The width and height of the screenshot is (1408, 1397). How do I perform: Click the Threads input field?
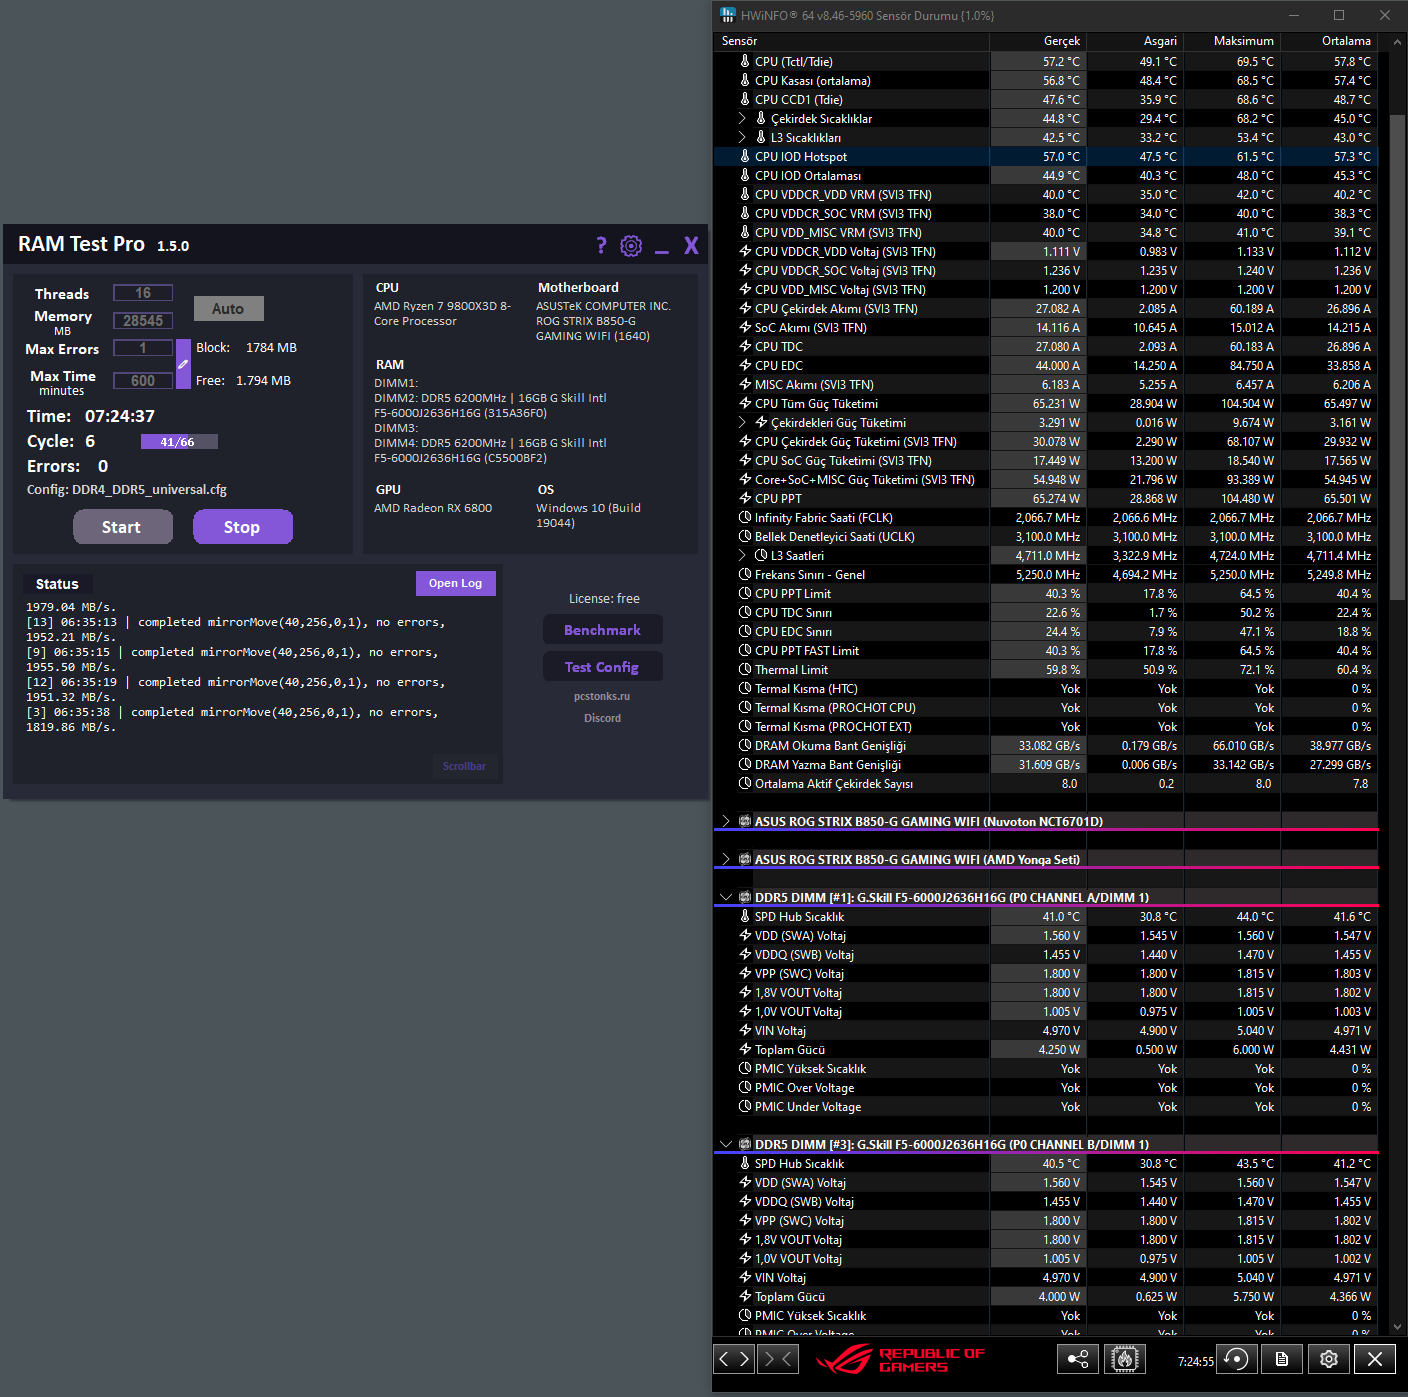point(143,293)
